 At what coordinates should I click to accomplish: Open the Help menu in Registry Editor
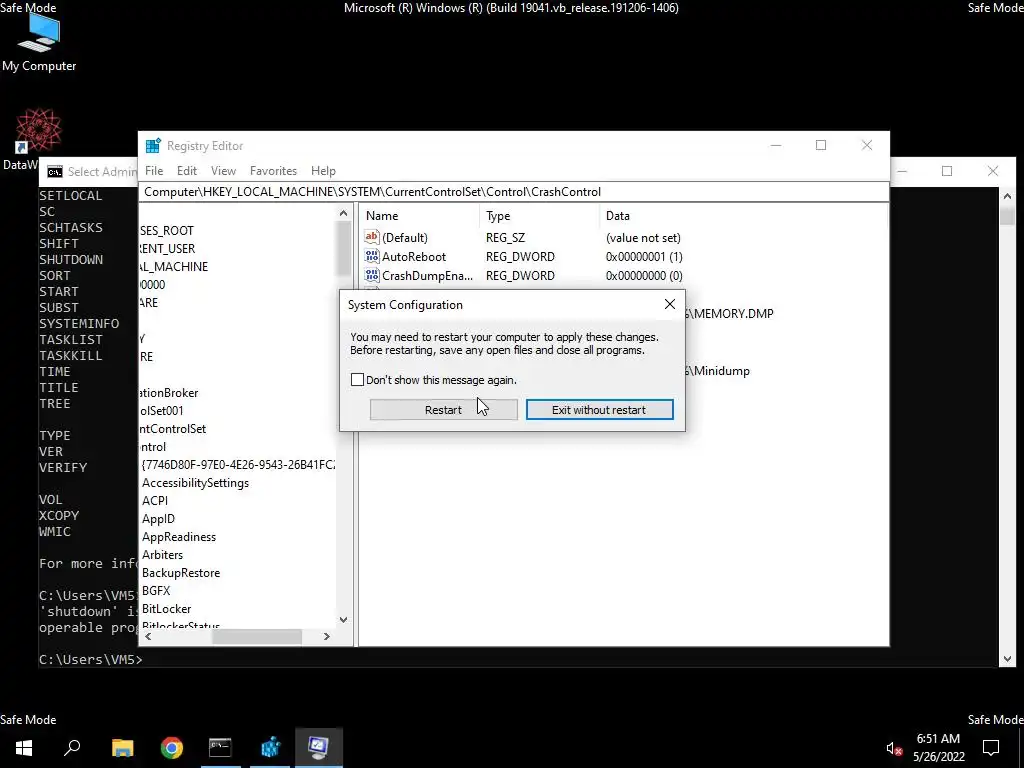pos(323,170)
